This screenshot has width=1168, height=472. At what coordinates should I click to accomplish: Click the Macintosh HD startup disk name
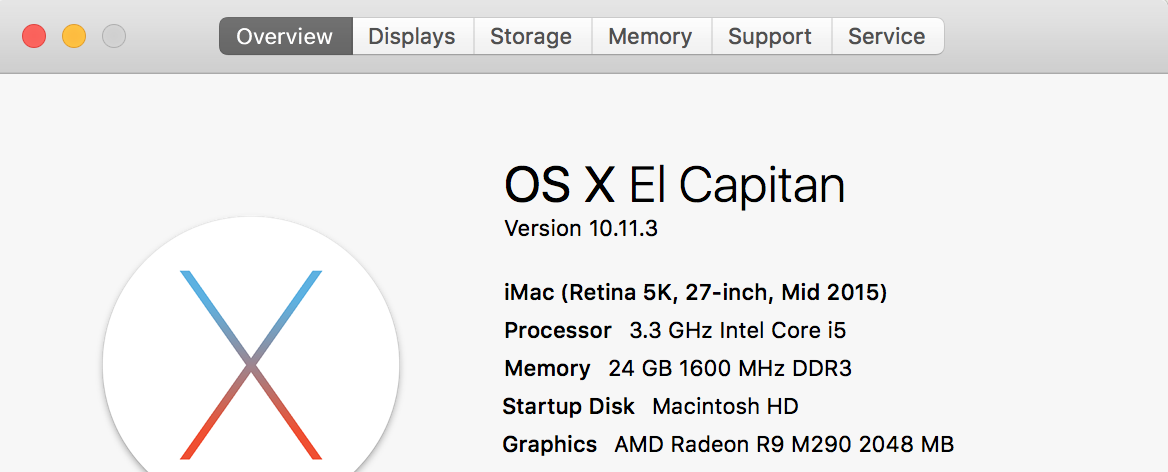725,406
